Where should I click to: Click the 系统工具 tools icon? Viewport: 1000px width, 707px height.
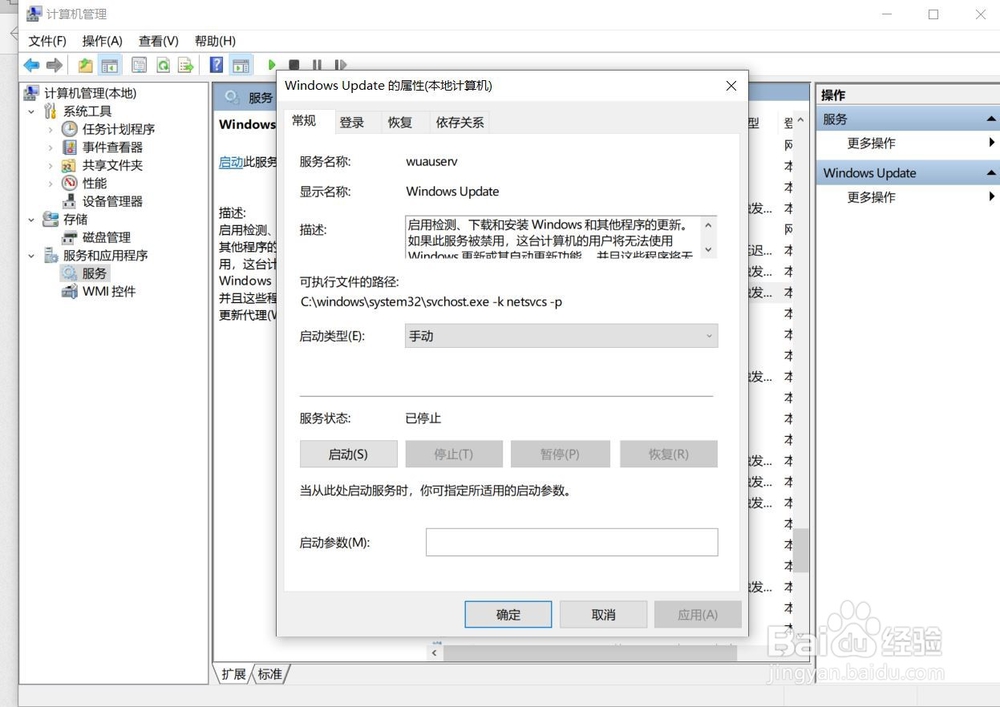50,111
